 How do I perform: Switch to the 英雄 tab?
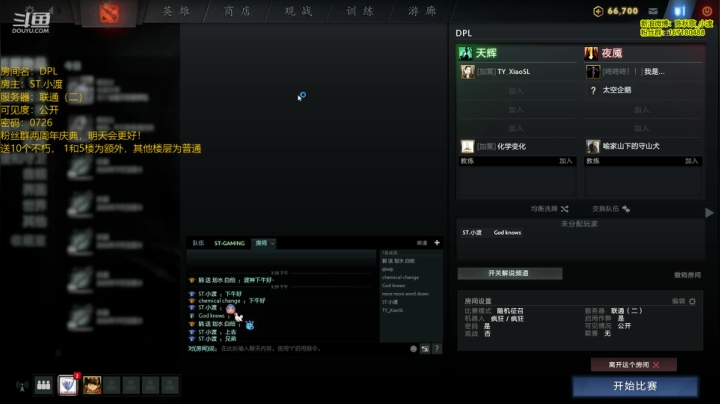coord(177,11)
